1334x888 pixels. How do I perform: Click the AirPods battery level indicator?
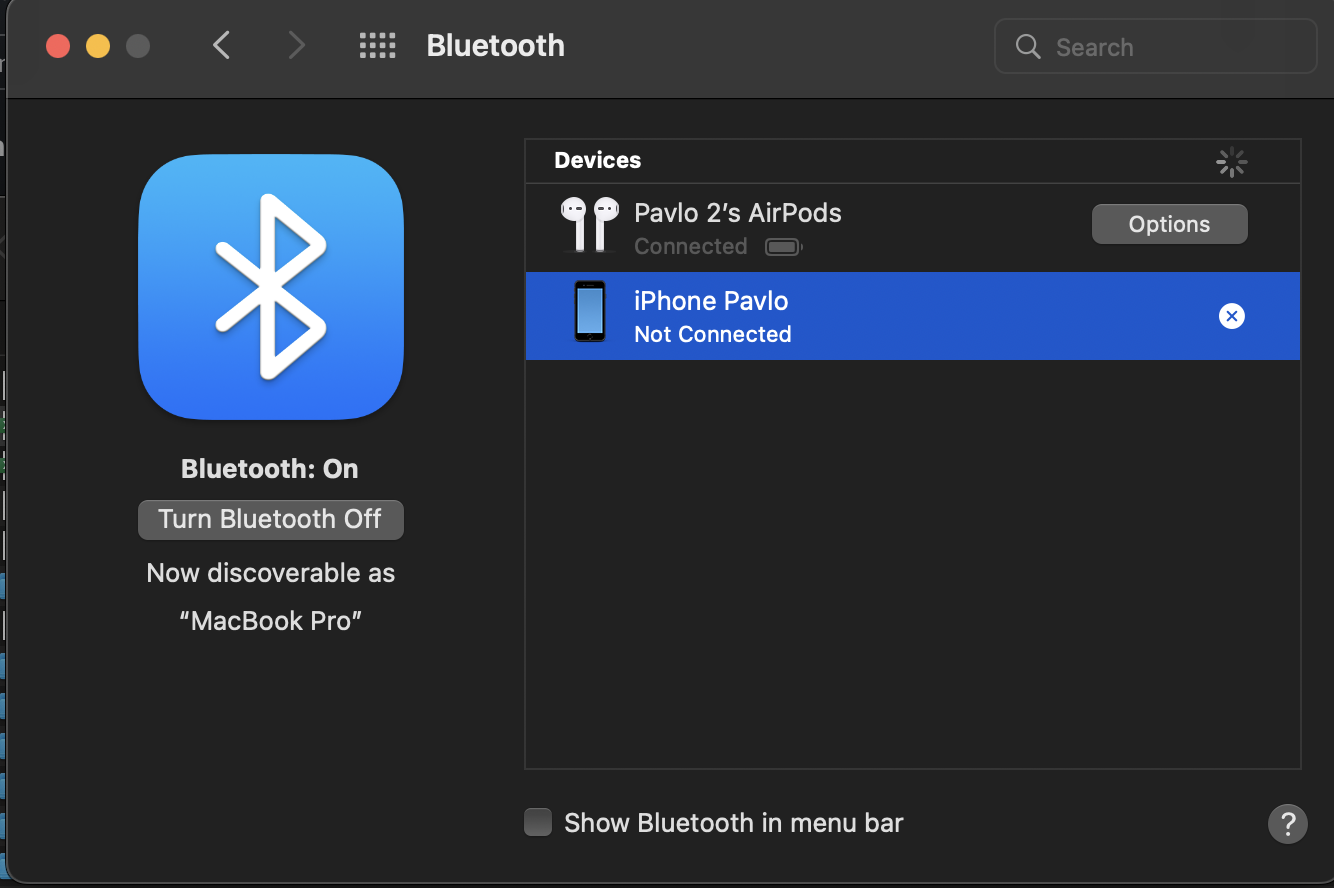784,247
